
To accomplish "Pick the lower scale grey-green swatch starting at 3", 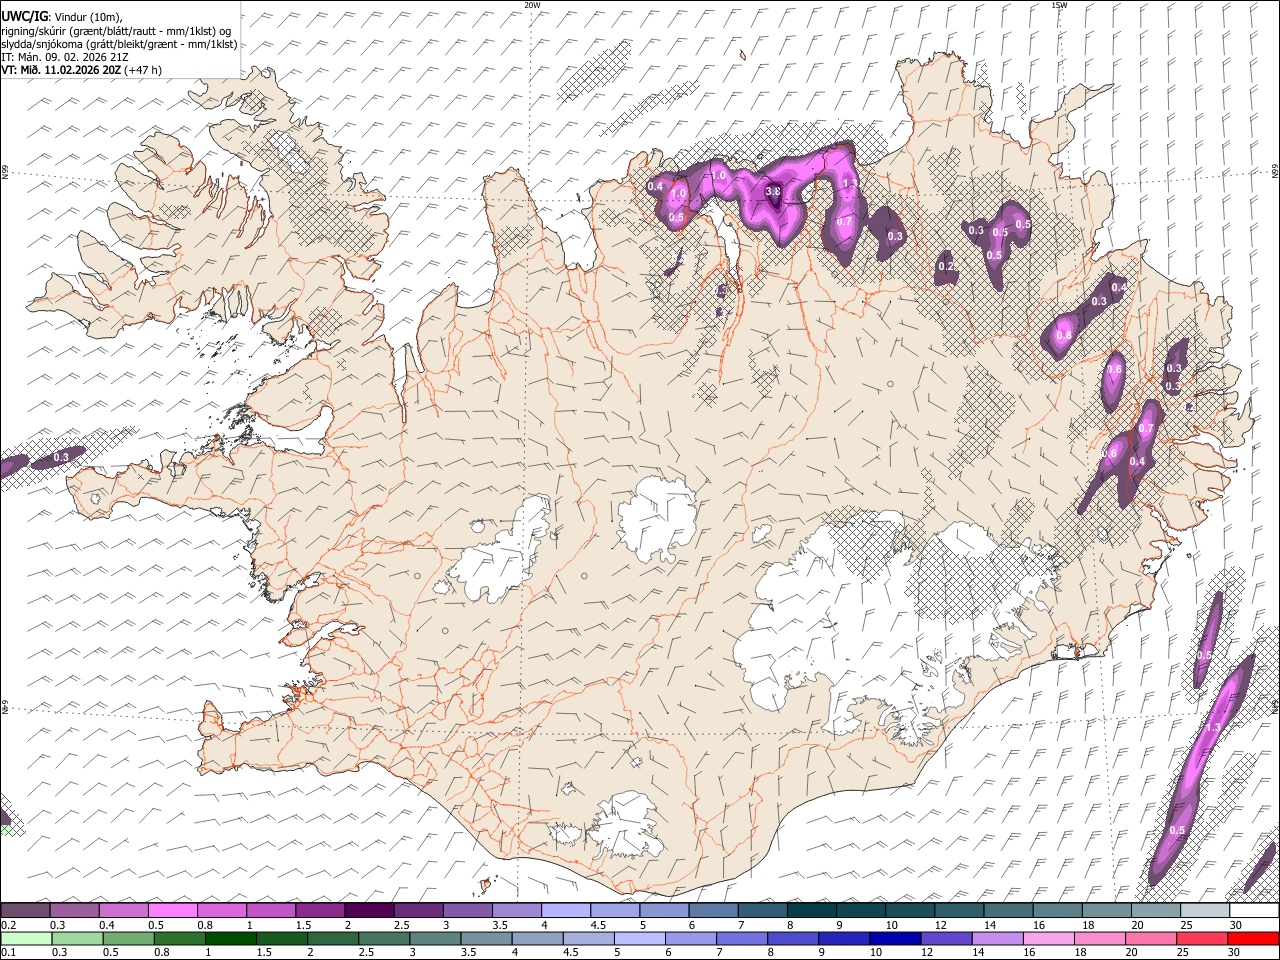I will tap(435, 938).
